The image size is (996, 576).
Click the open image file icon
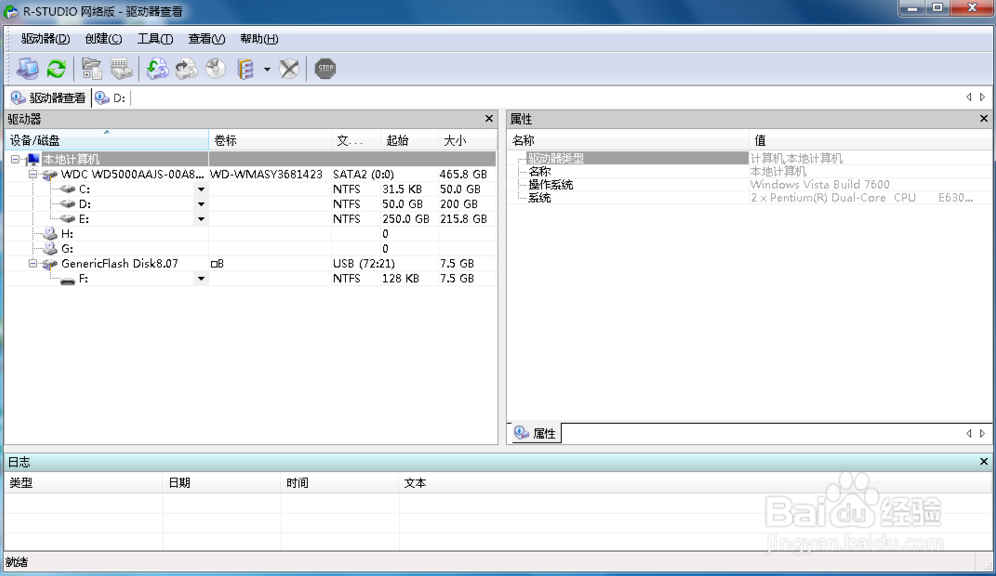157,69
